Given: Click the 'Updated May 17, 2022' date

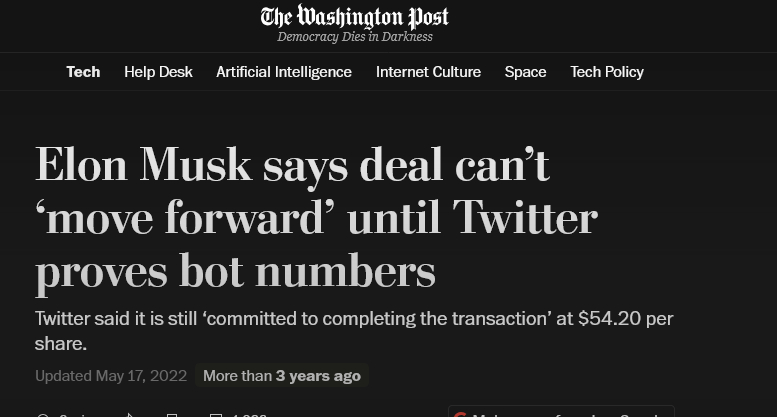Looking at the screenshot, I should pyautogui.click(x=111, y=376).
